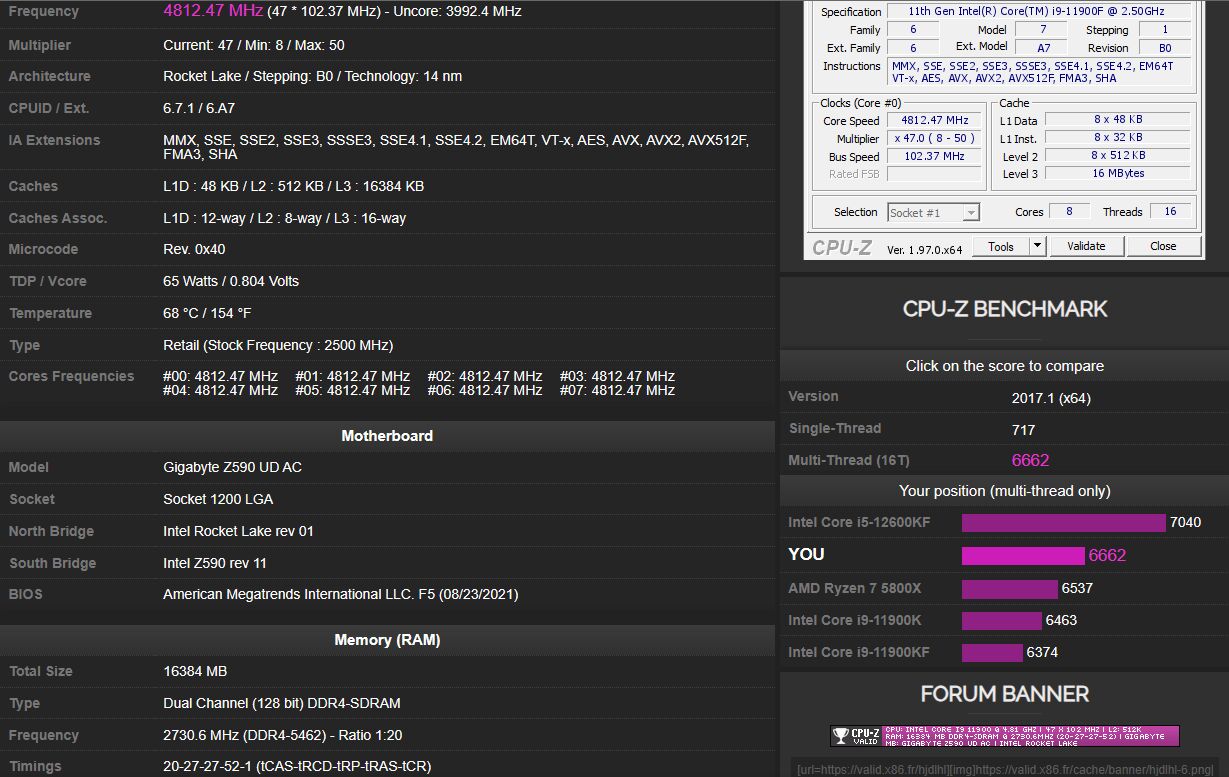Click the 65 Watts / 0.804 Volts value
1229x777 pixels.
point(231,281)
